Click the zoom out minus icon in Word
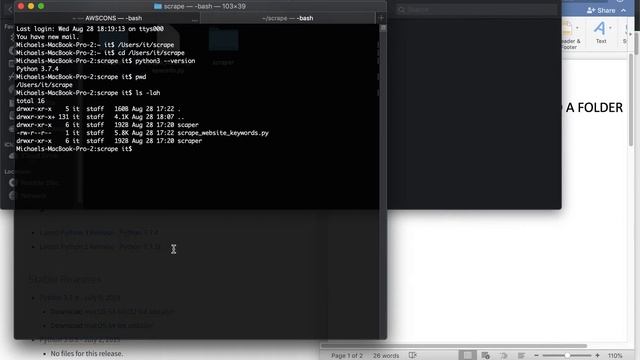Screen dimensions: 640x360 pyautogui.click(x=536, y=356)
